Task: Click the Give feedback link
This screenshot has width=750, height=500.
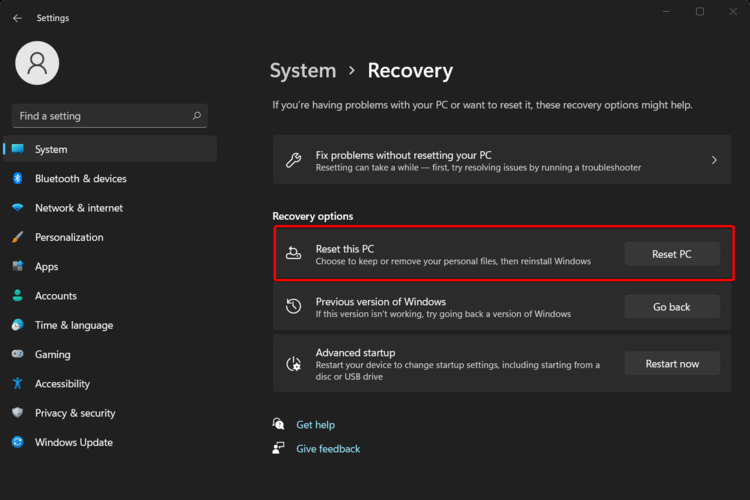Action: click(x=328, y=449)
